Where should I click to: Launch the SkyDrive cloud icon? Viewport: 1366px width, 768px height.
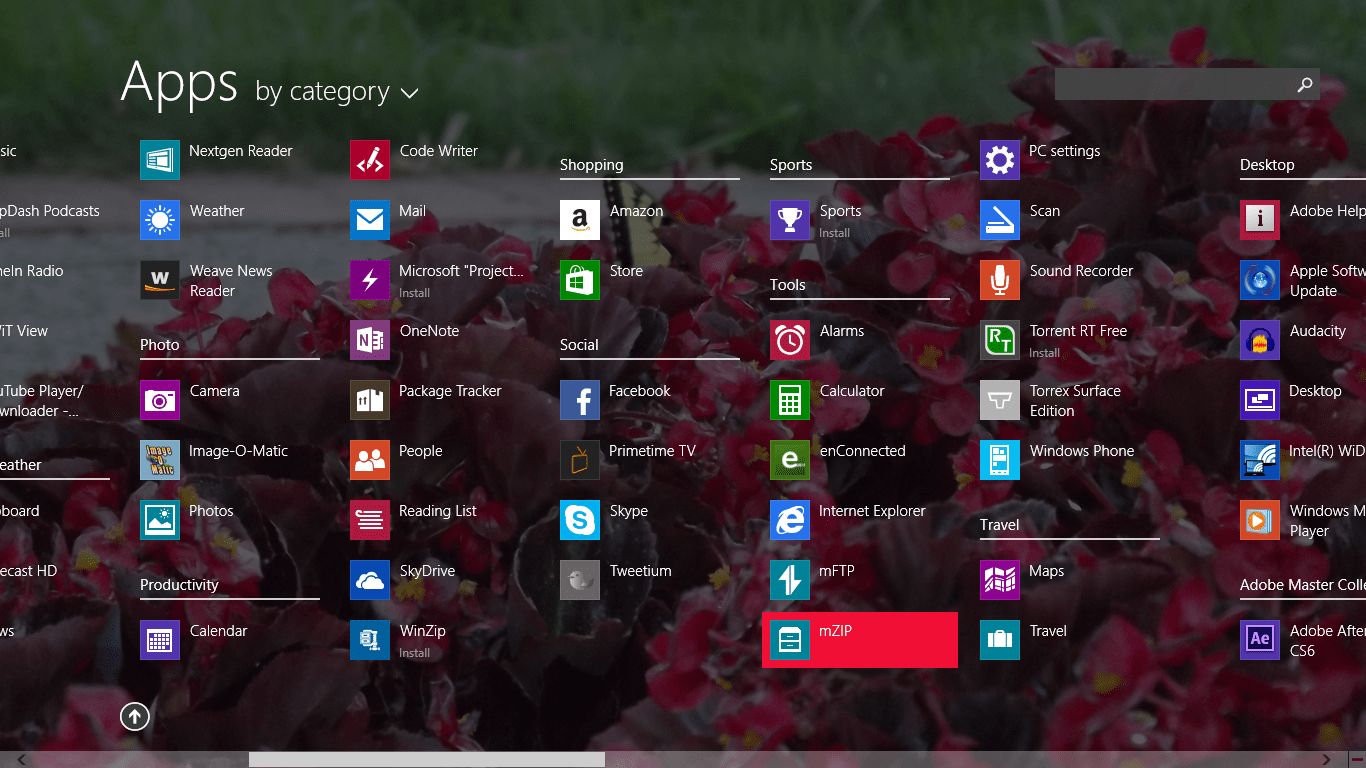point(370,580)
